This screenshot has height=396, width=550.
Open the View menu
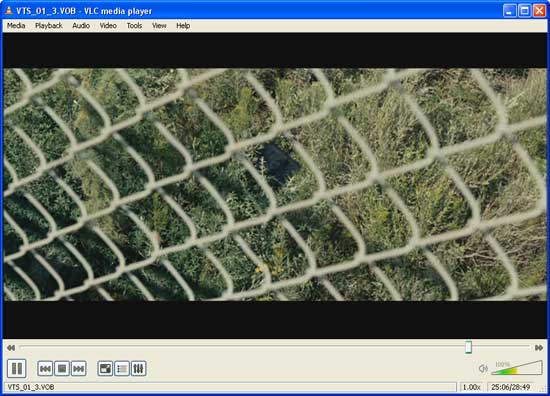pos(159,26)
